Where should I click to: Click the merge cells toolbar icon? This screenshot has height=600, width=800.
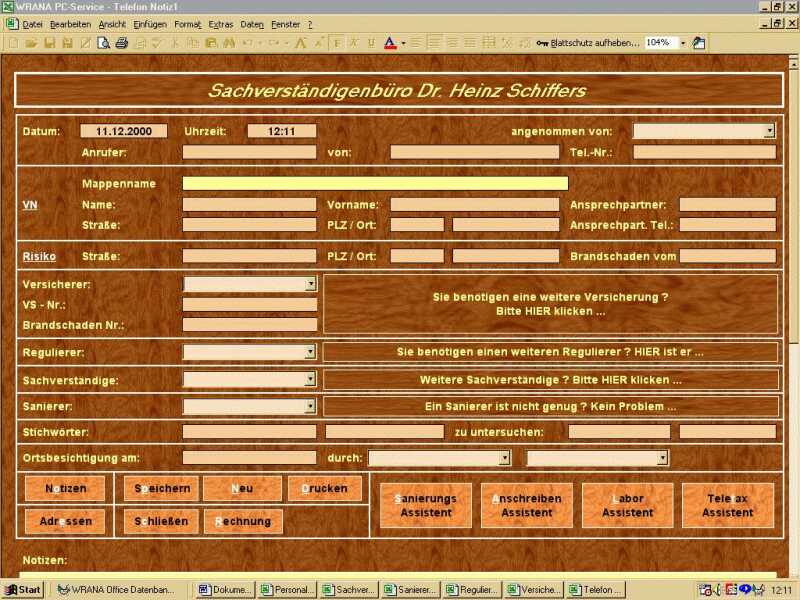[488, 43]
